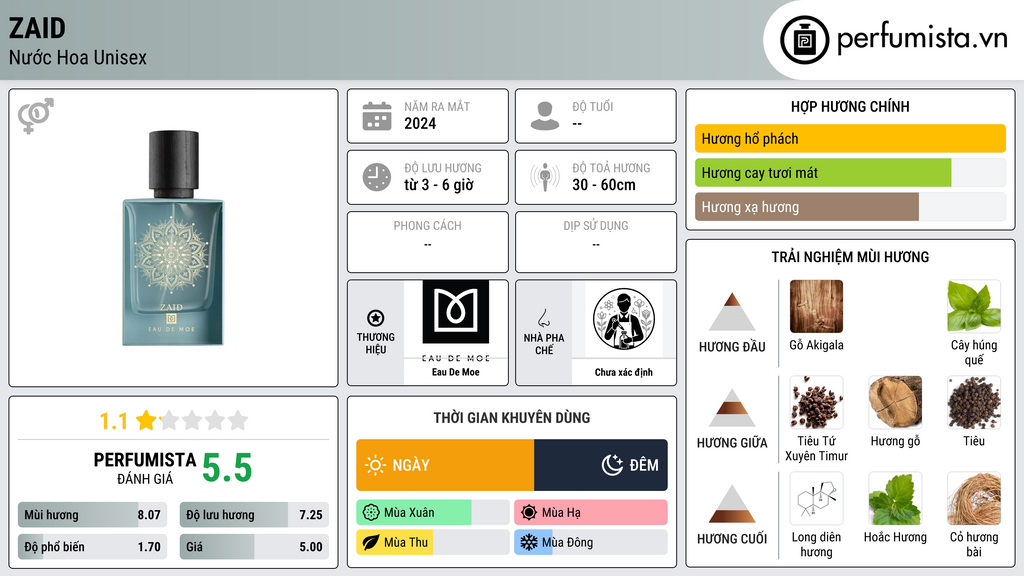
Task: Click the Chưa xác định perfumer label
Action: coord(624,372)
